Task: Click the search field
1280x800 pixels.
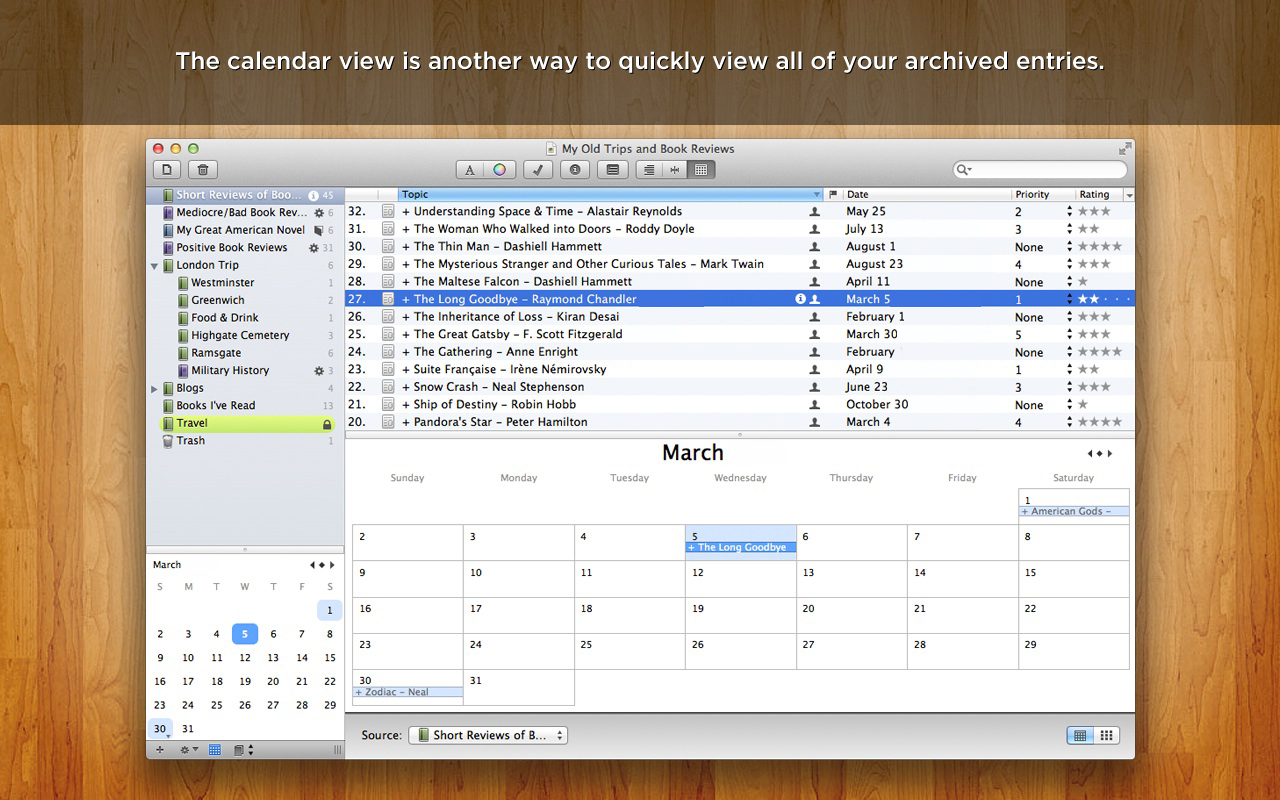Action: [1040, 170]
